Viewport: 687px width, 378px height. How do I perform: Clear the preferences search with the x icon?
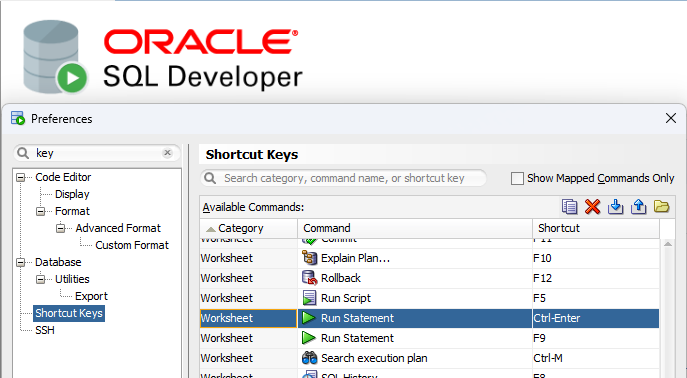click(167, 152)
